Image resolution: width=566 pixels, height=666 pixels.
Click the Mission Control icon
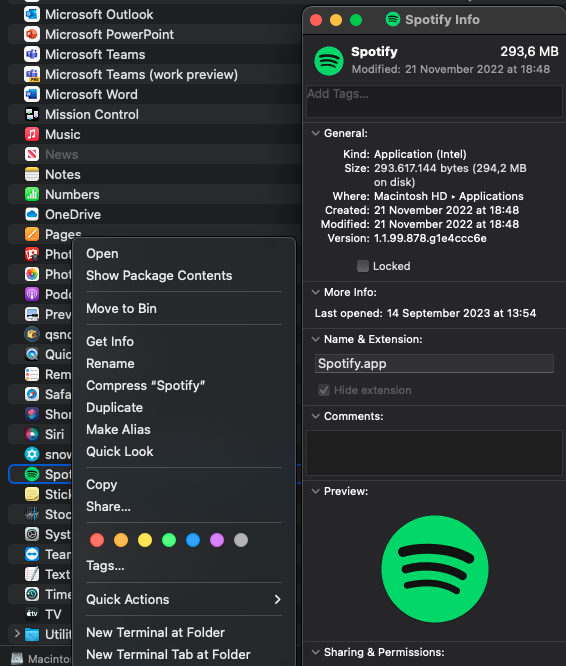[x=32, y=114]
